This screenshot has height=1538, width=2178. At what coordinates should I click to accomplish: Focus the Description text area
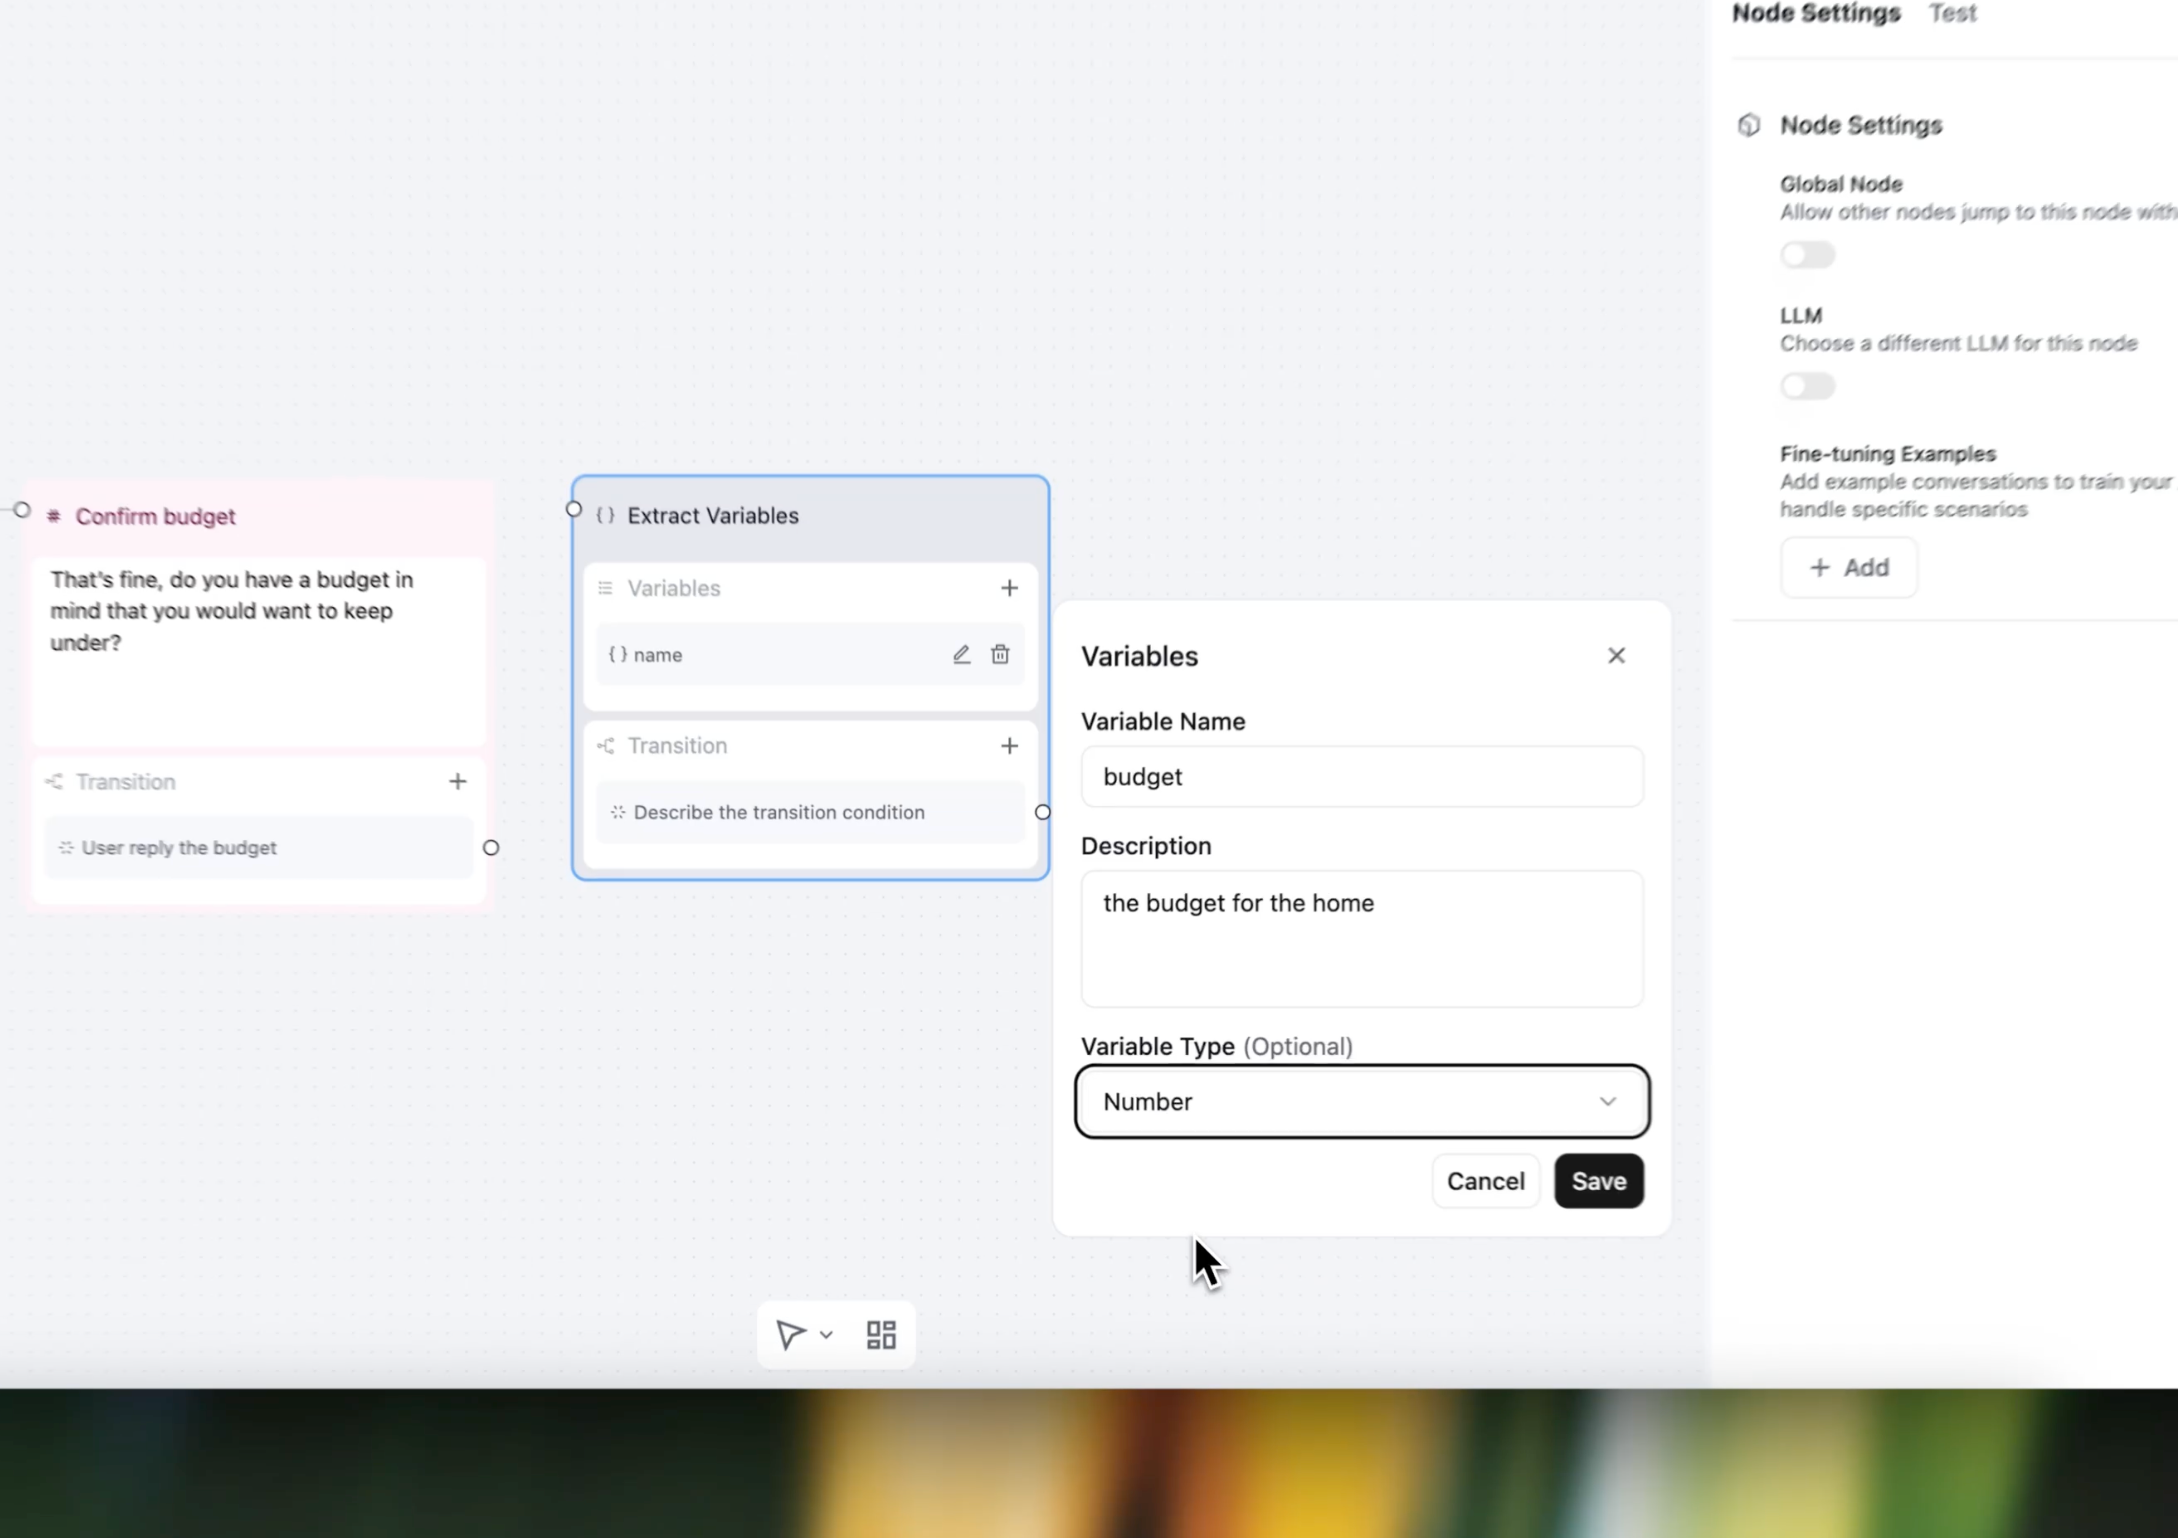(x=1361, y=939)
